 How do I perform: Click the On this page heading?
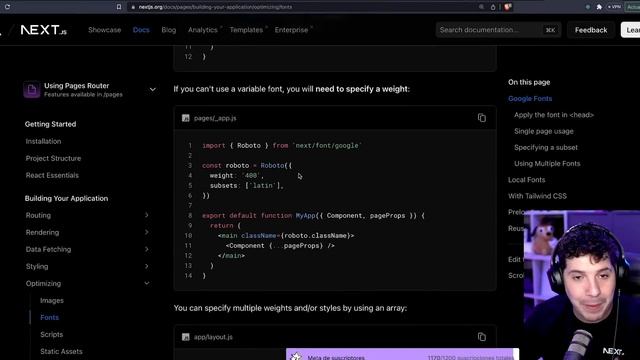(x=529, y=82)
